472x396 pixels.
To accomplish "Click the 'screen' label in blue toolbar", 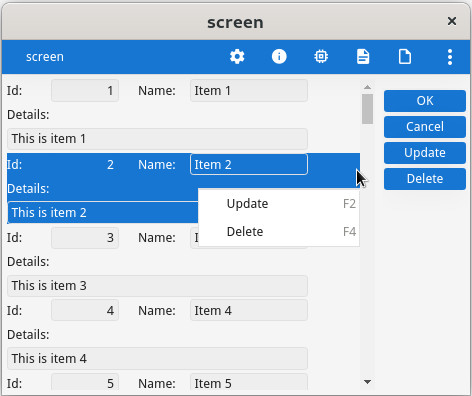I will pos(45,57).
